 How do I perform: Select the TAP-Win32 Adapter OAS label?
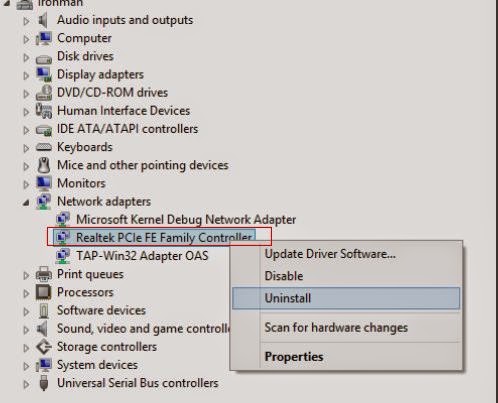pos(142,256)
